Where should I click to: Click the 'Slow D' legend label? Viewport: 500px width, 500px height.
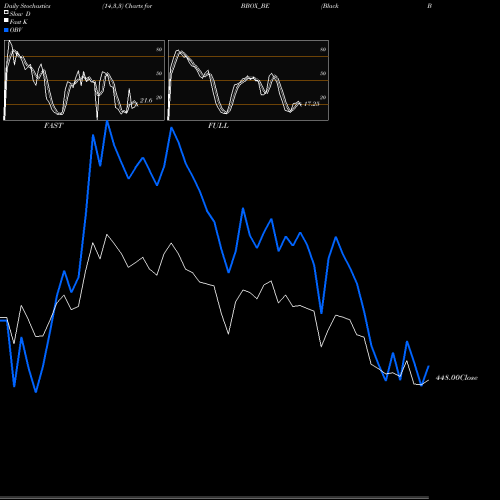tap(20, 14)
